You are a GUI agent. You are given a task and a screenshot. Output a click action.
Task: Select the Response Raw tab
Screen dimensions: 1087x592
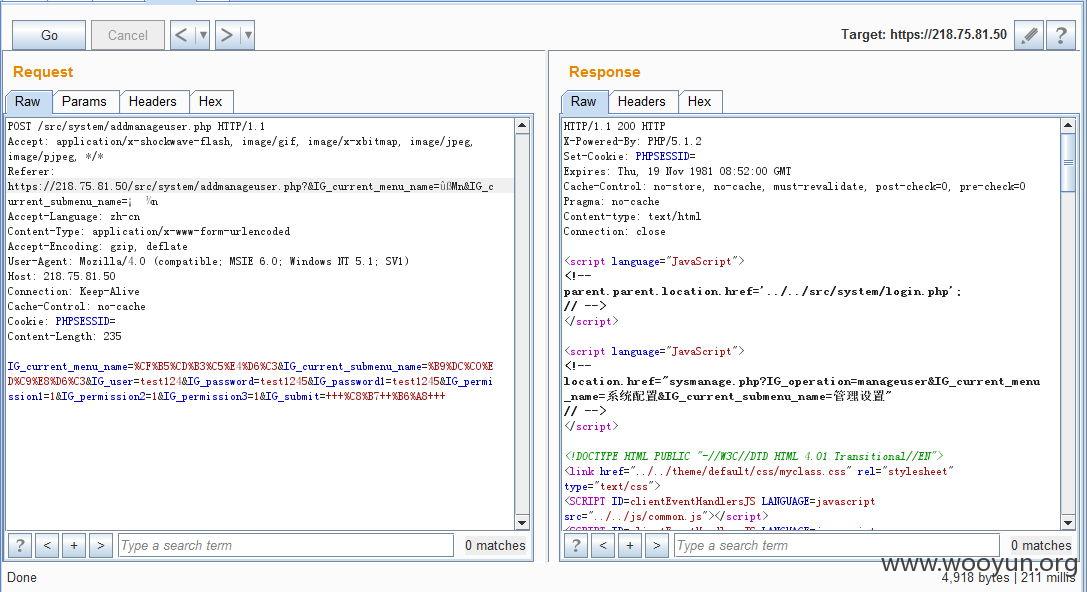[x=584, y=101]
